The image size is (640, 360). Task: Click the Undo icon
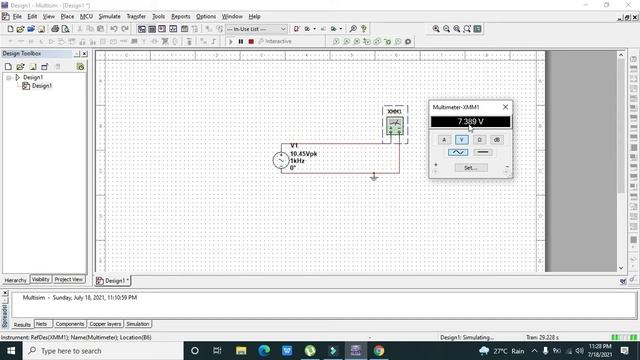(114, 29)
